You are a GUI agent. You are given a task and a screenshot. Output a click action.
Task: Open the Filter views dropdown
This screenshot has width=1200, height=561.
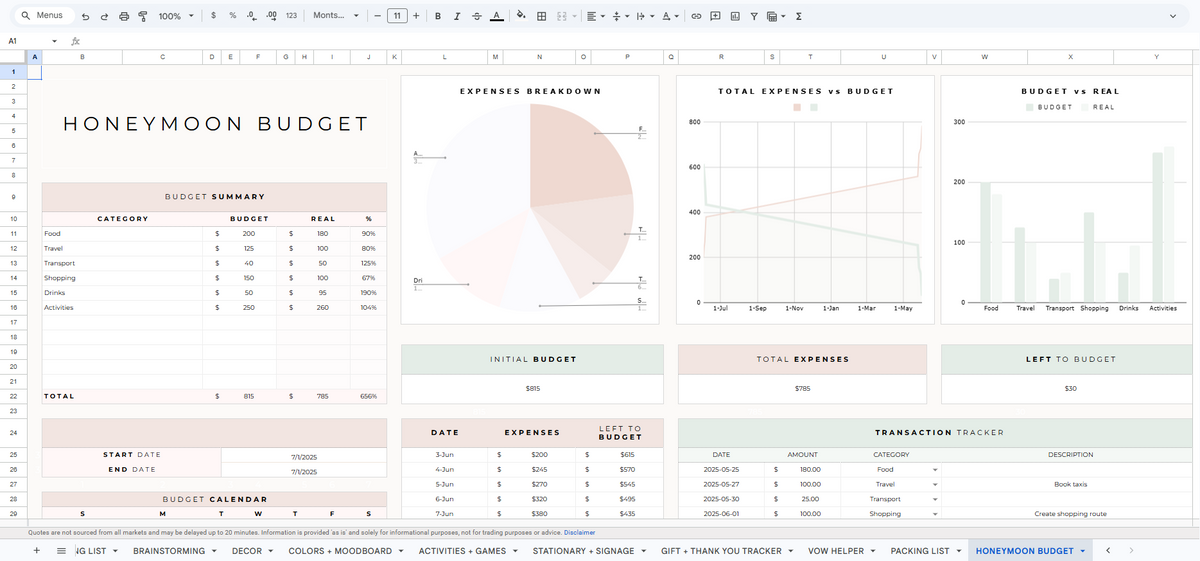(x=776, y=16)
